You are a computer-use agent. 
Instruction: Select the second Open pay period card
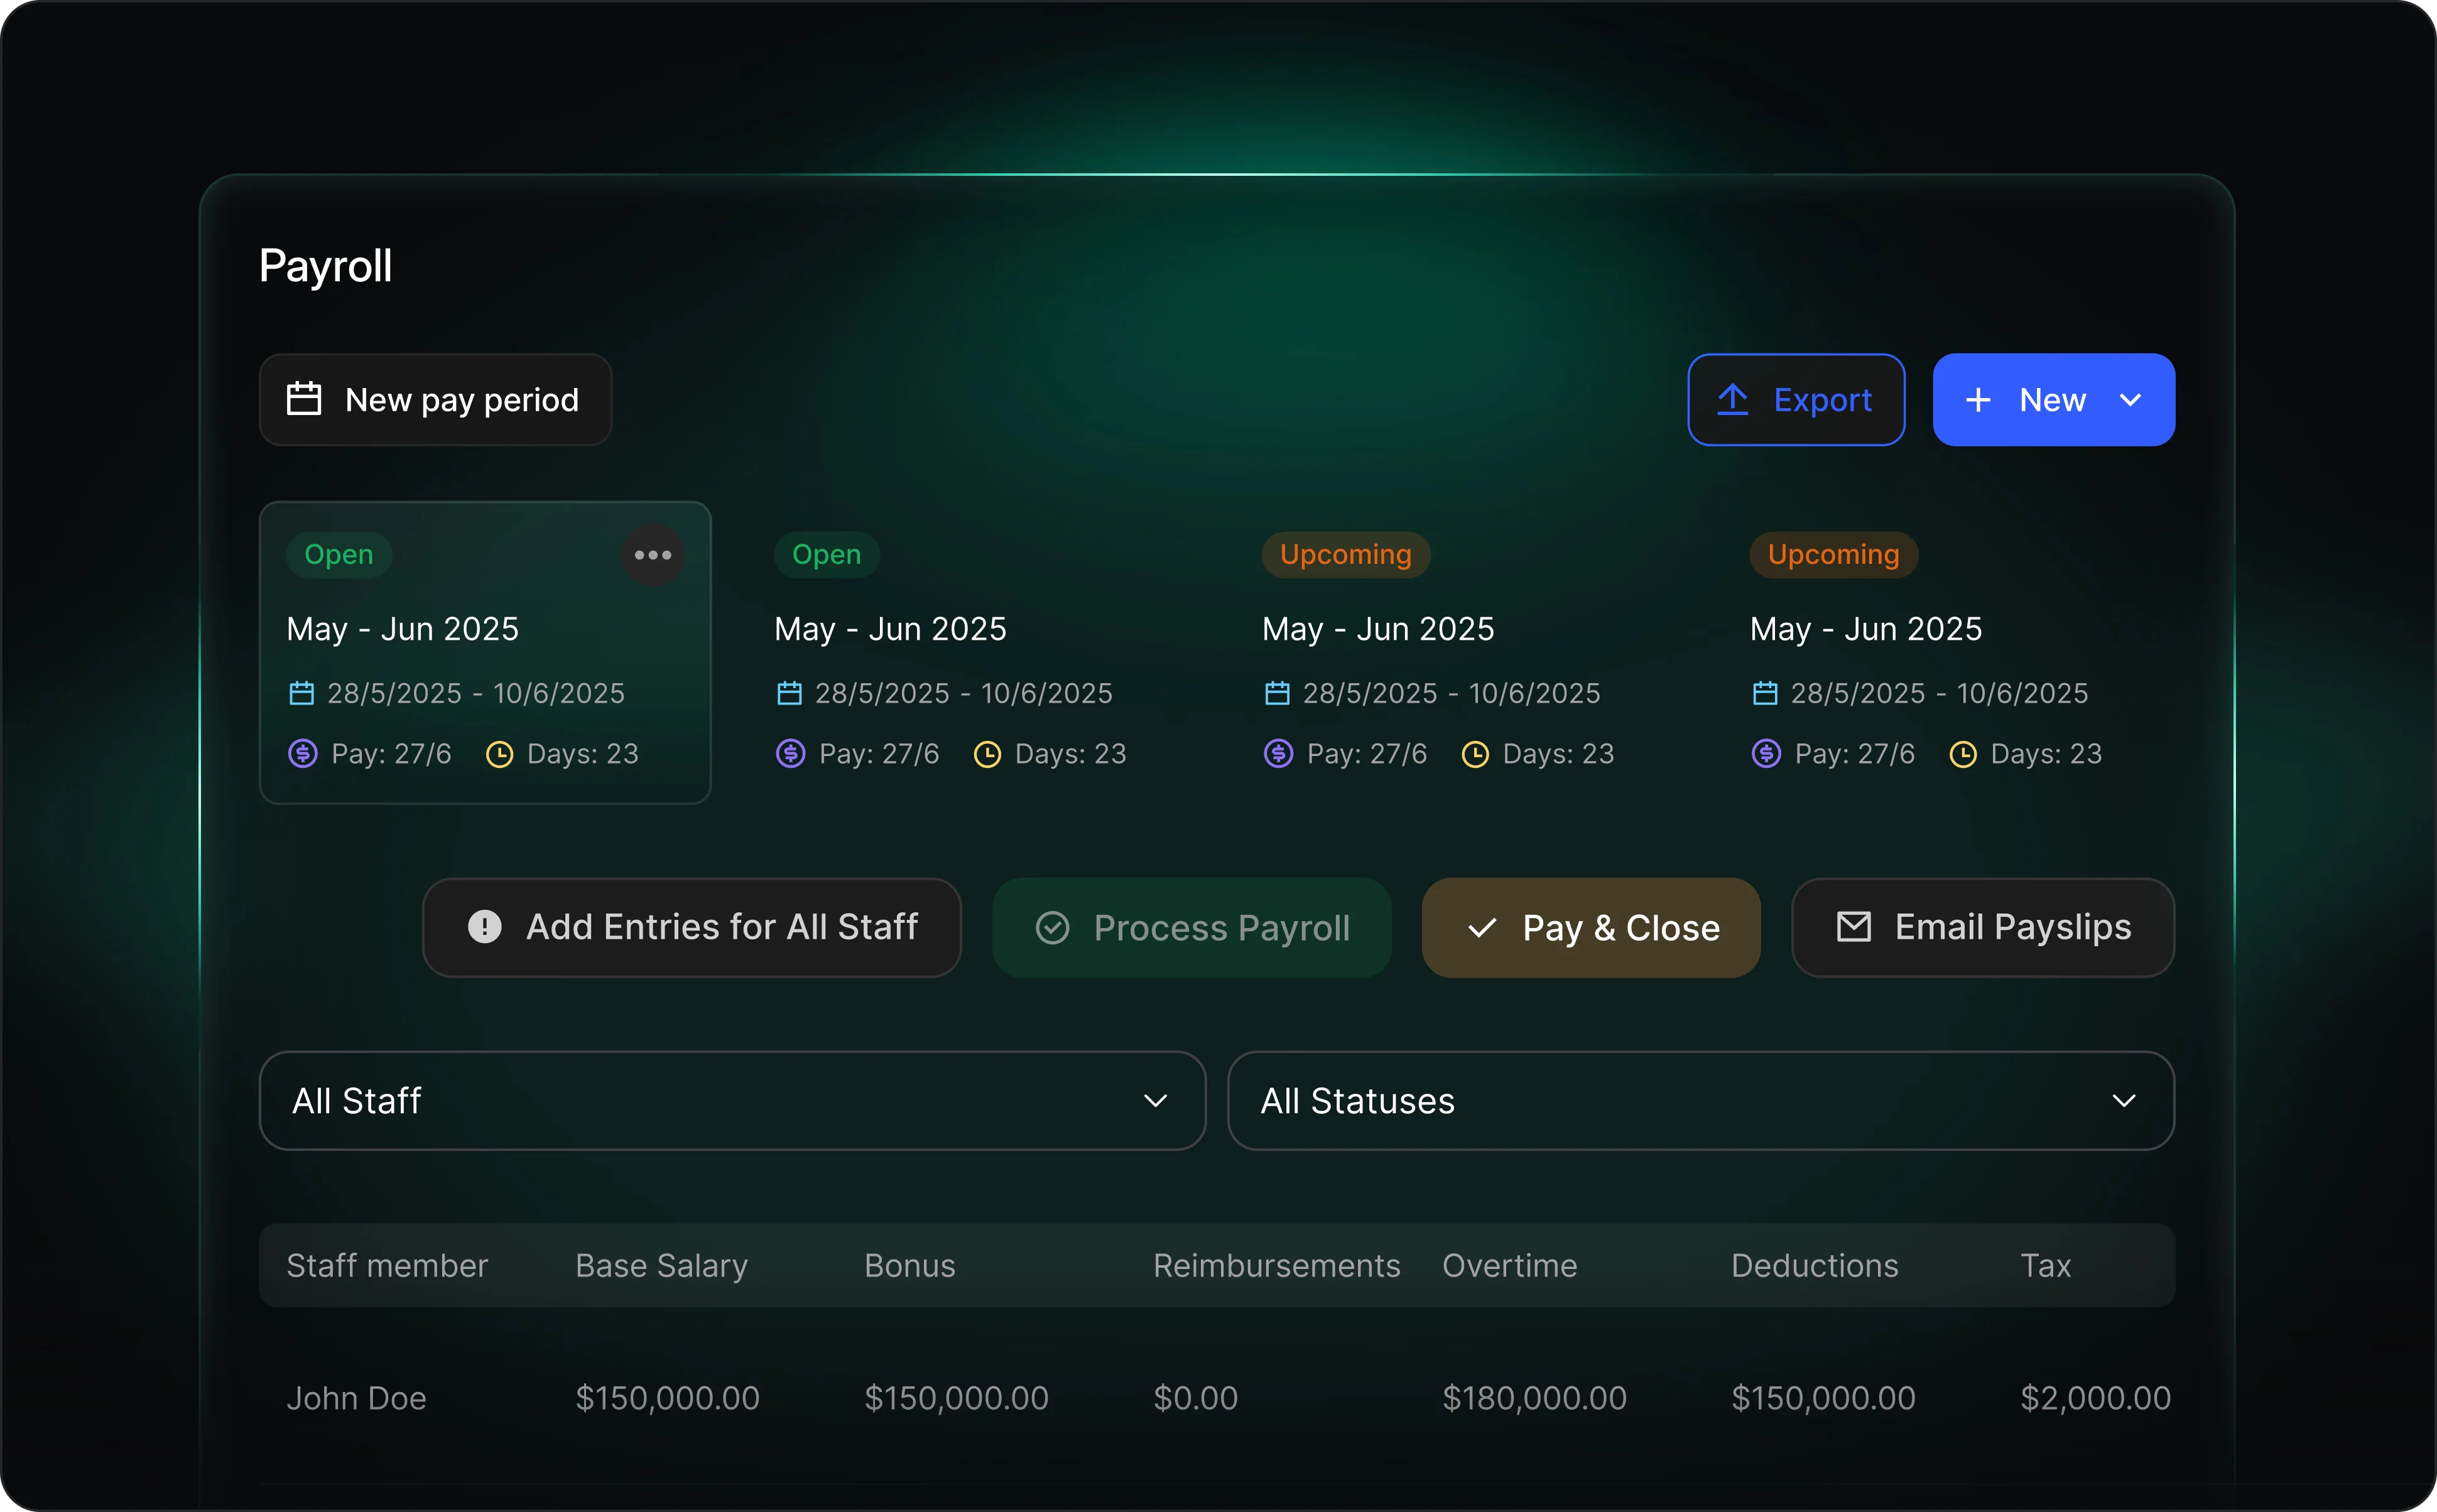pyautogui.click(x=972, y=652)
